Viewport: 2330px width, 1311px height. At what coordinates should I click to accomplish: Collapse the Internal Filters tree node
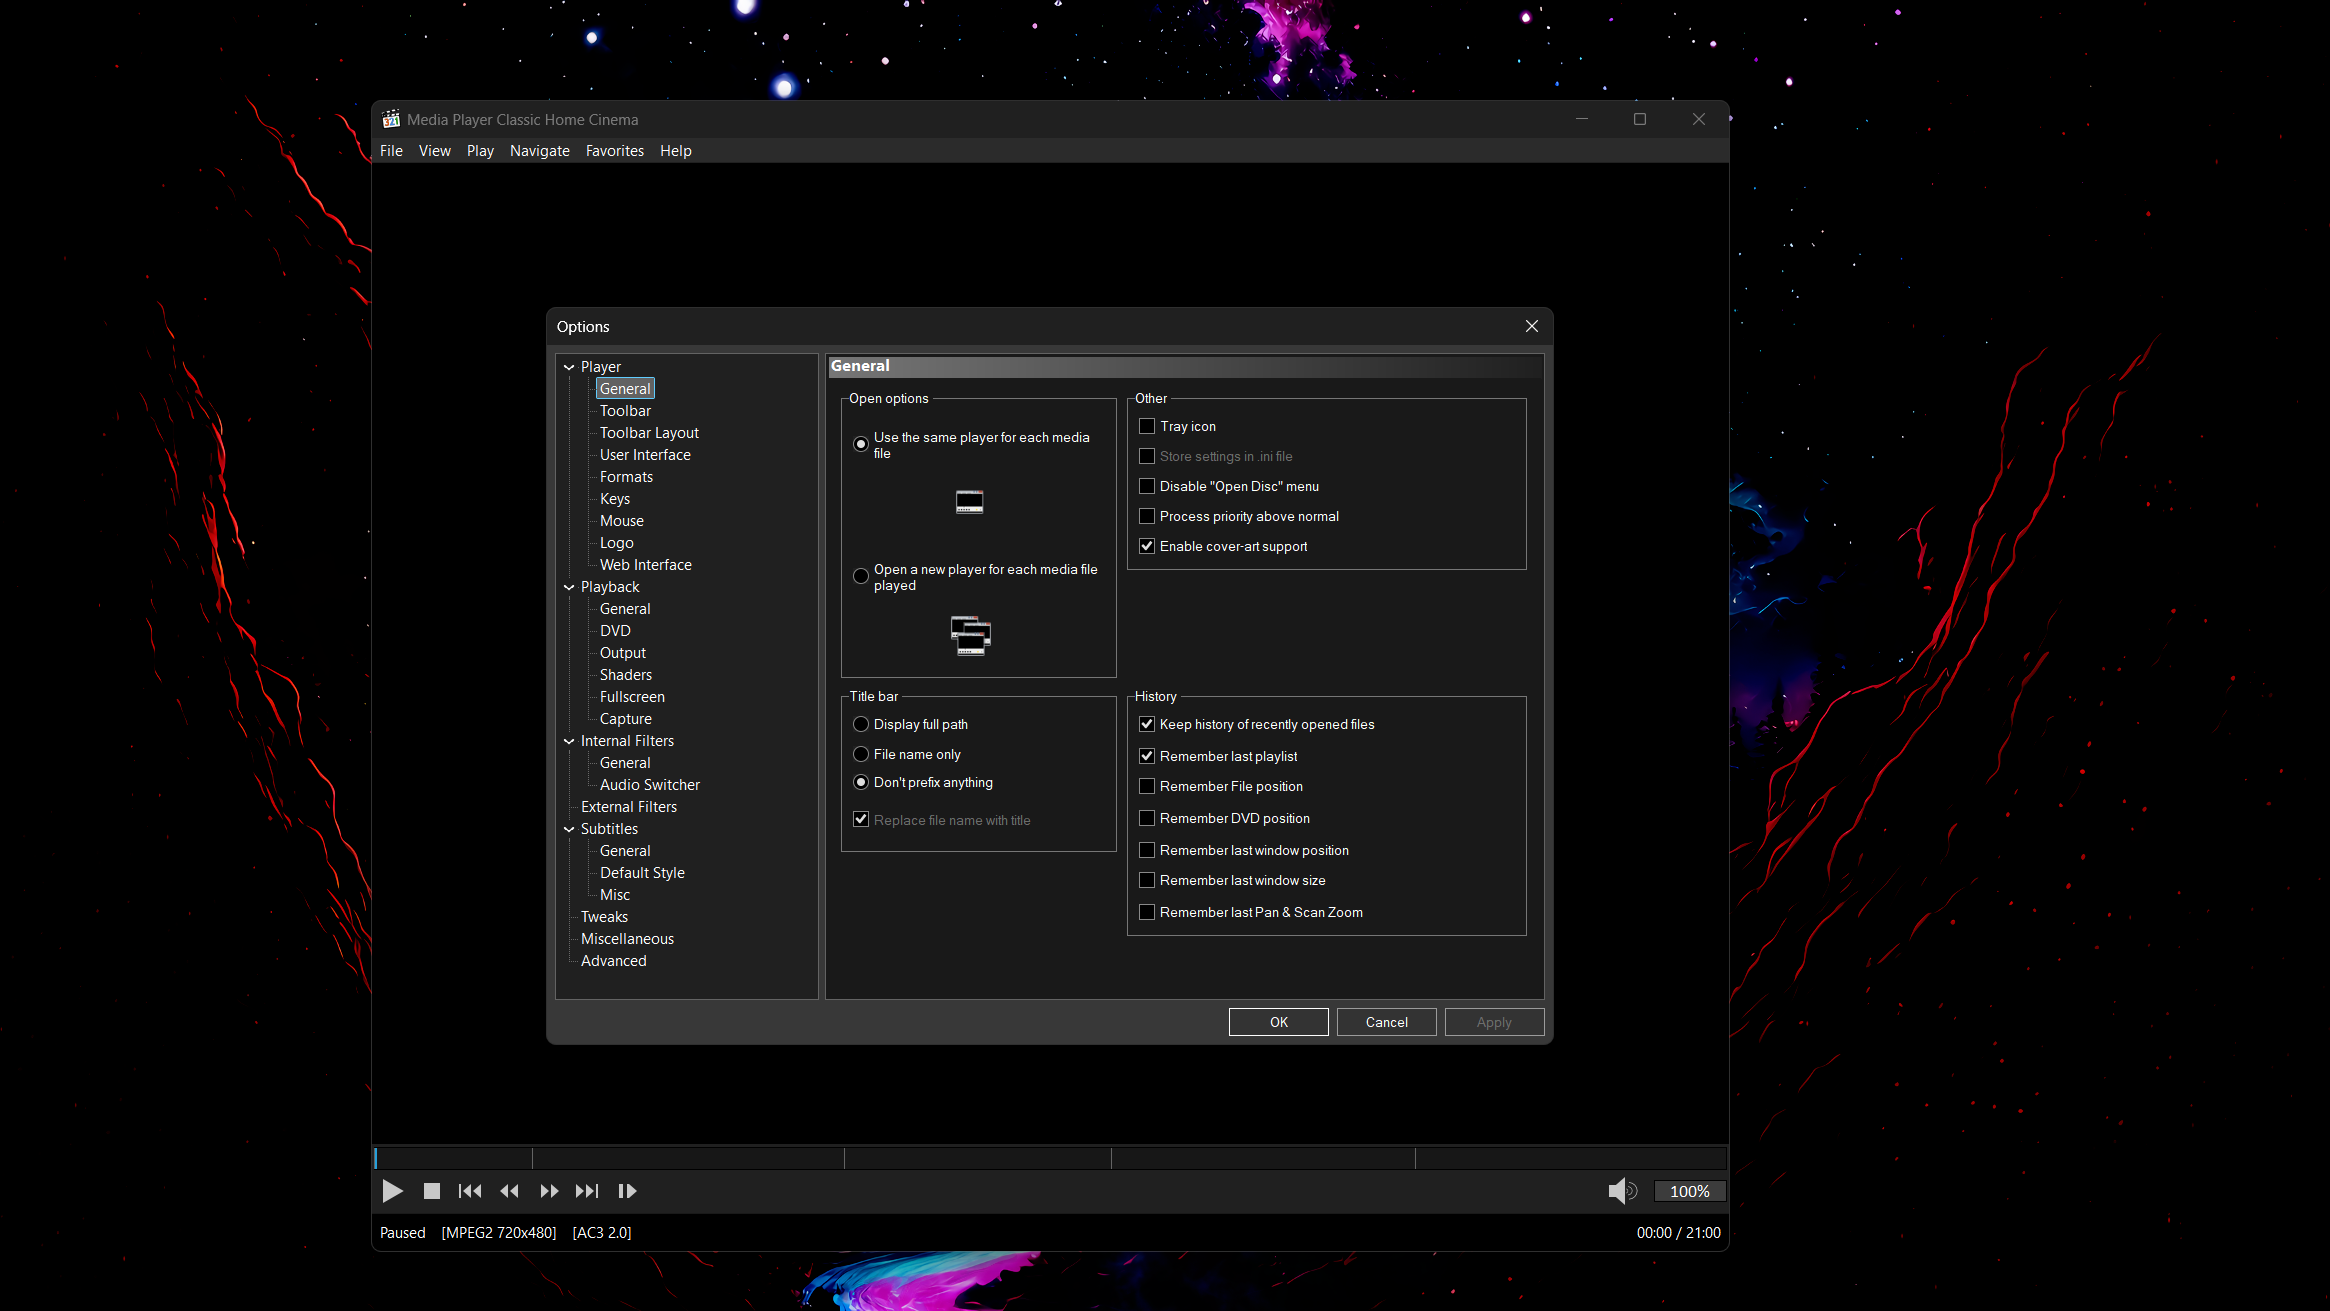[569, 741]
